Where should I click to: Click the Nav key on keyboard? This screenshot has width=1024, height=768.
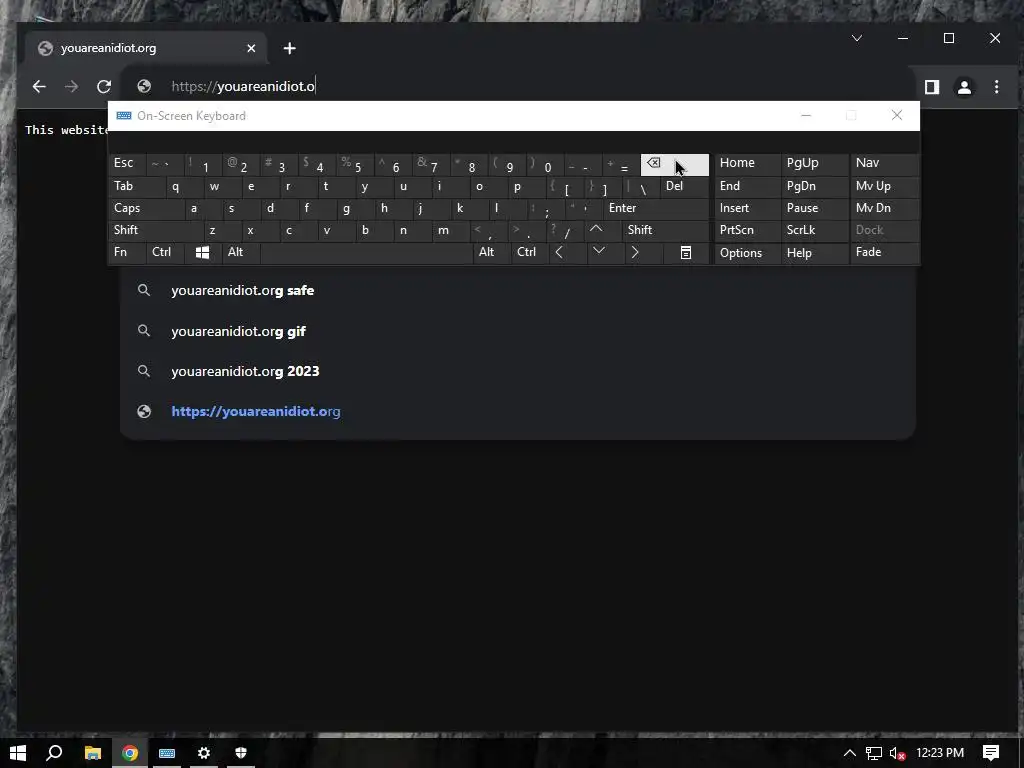tap(884, 165)
